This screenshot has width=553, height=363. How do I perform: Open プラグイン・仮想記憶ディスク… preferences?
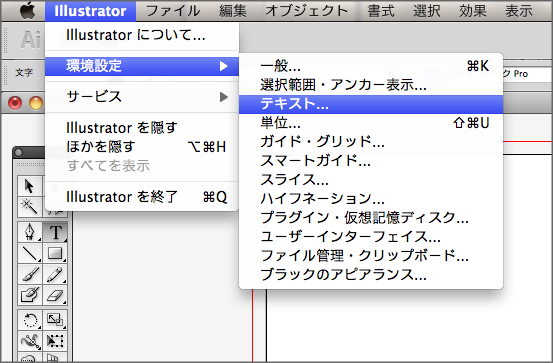pyautogui.click(x=371, y=218)
